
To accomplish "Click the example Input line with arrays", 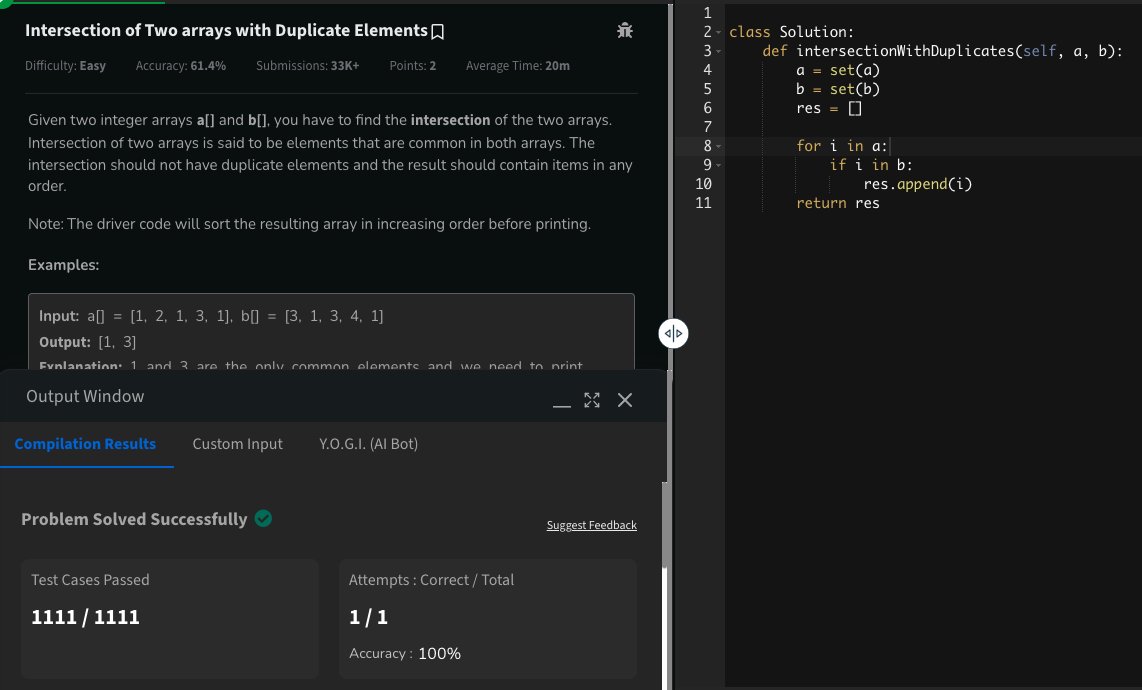I will pos(211,316).
